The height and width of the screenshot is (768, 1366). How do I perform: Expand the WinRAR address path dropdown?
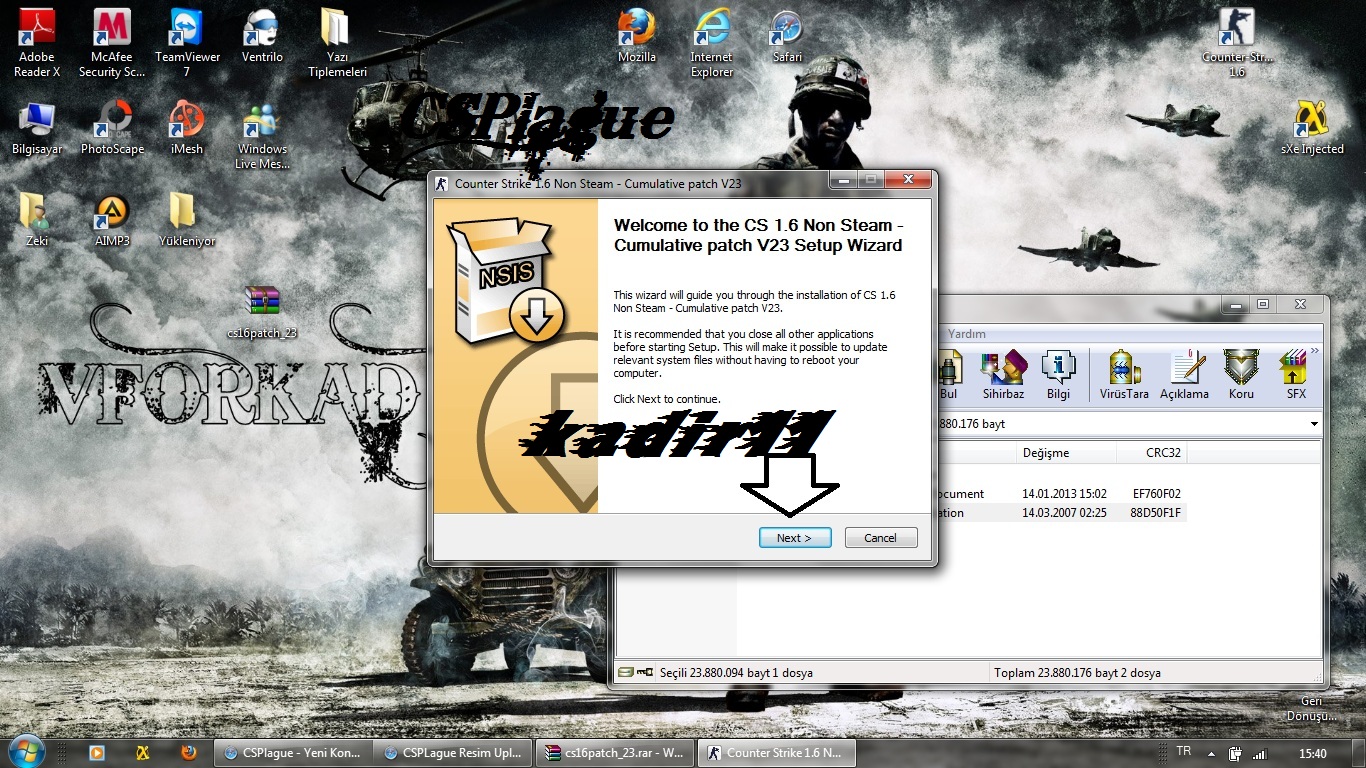(1313, 424)
